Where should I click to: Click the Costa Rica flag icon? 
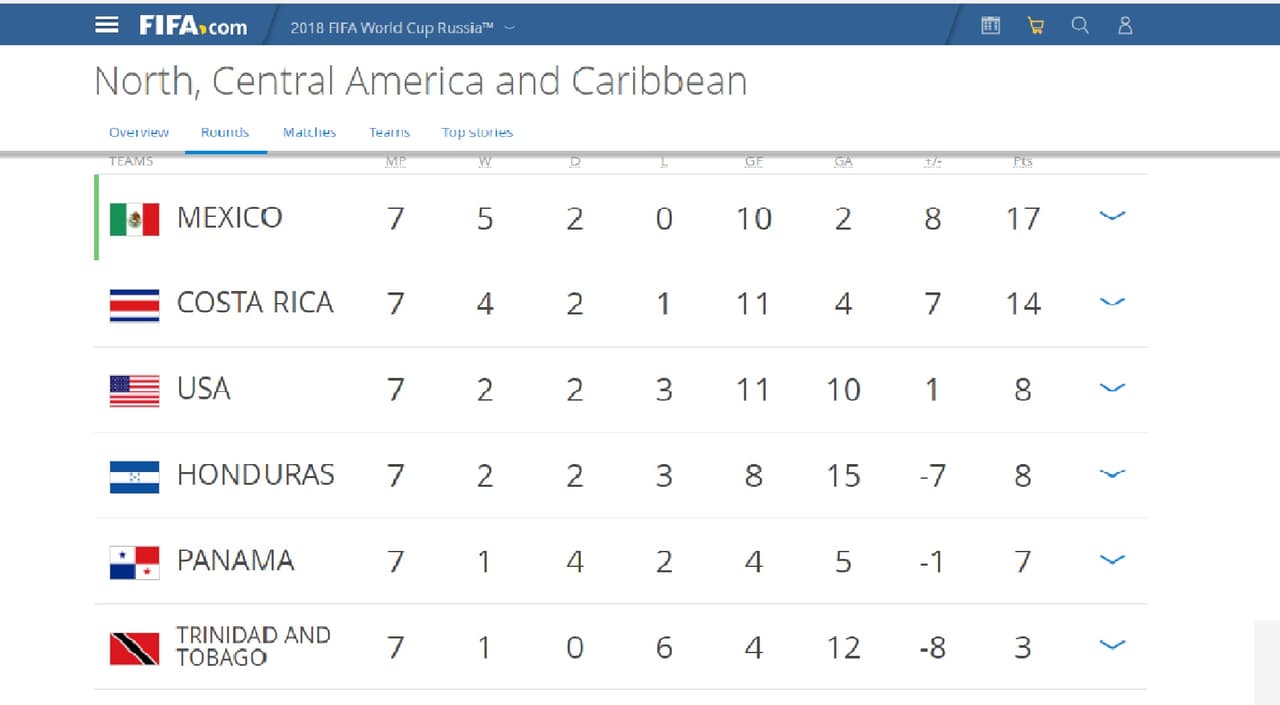(x=134, y=305)
